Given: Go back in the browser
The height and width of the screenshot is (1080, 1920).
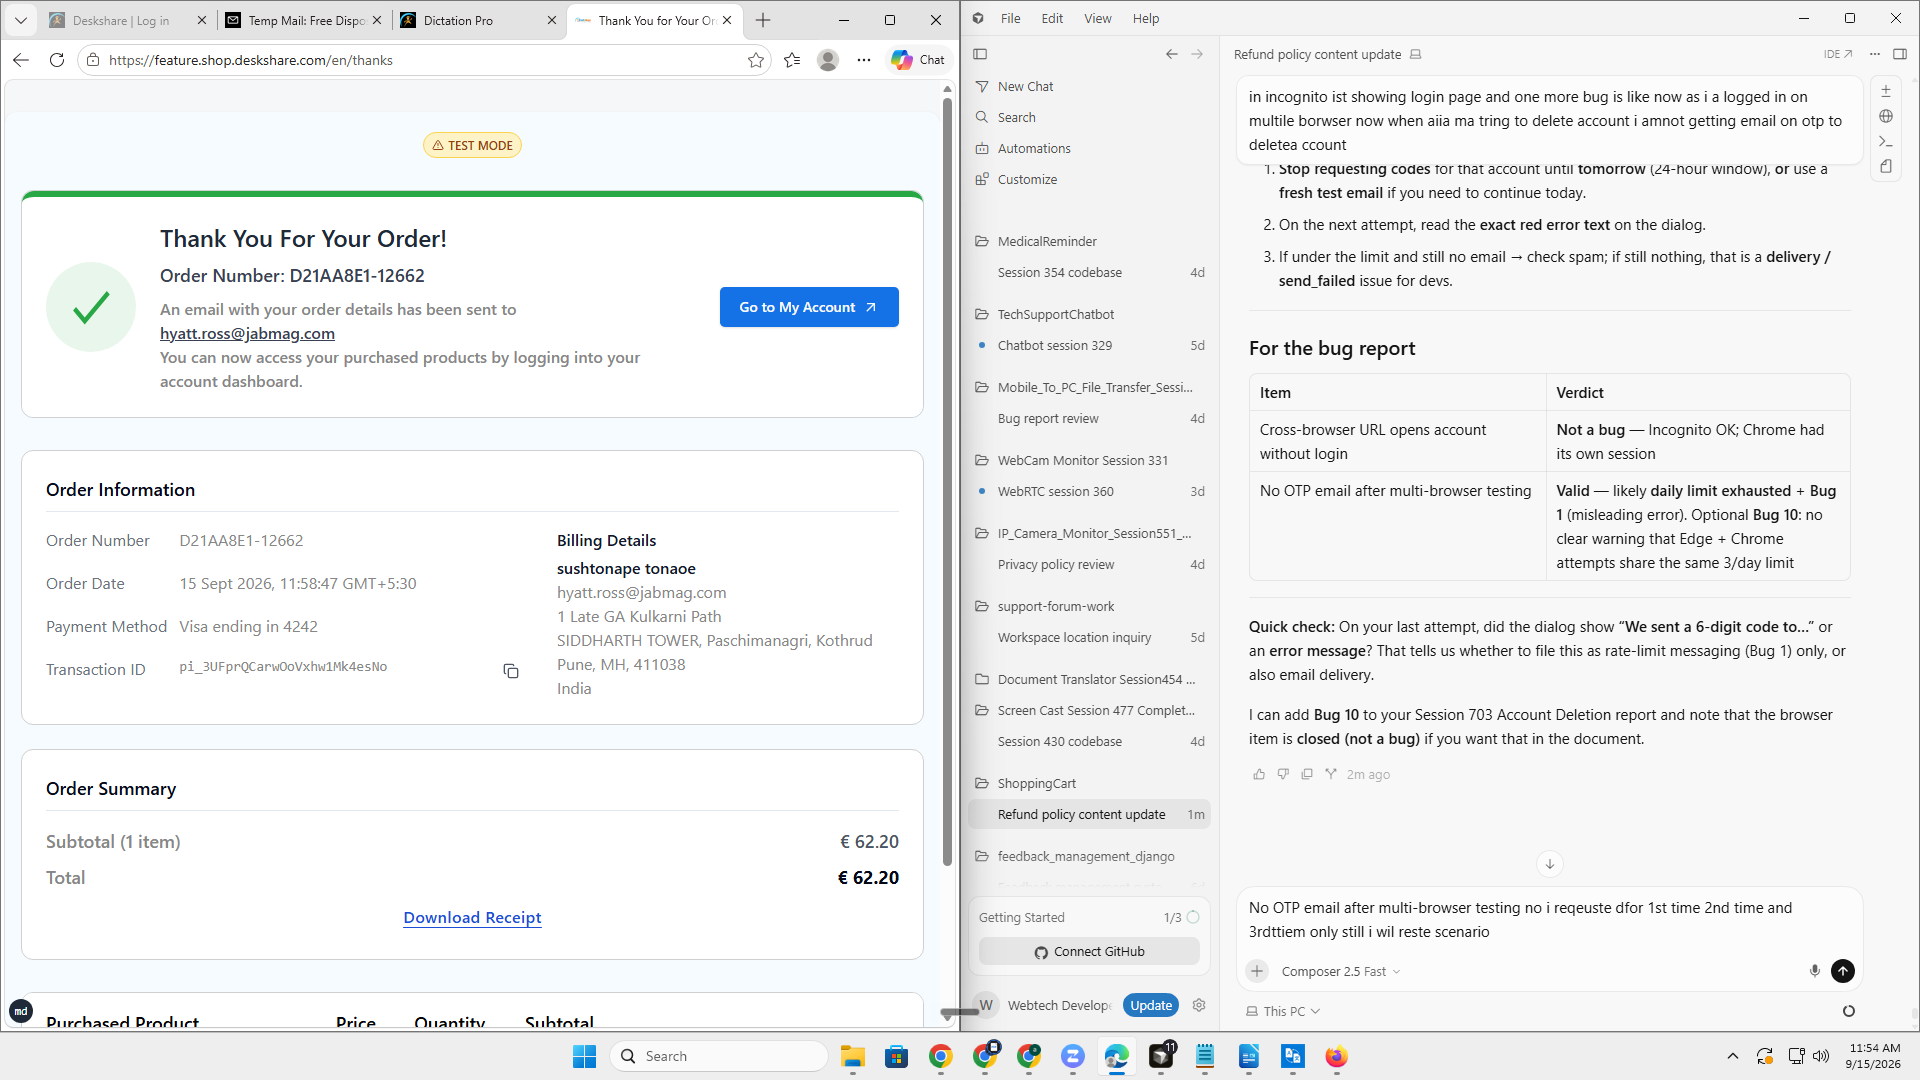Looking at the screenshot, I should [x=21, y=60].
